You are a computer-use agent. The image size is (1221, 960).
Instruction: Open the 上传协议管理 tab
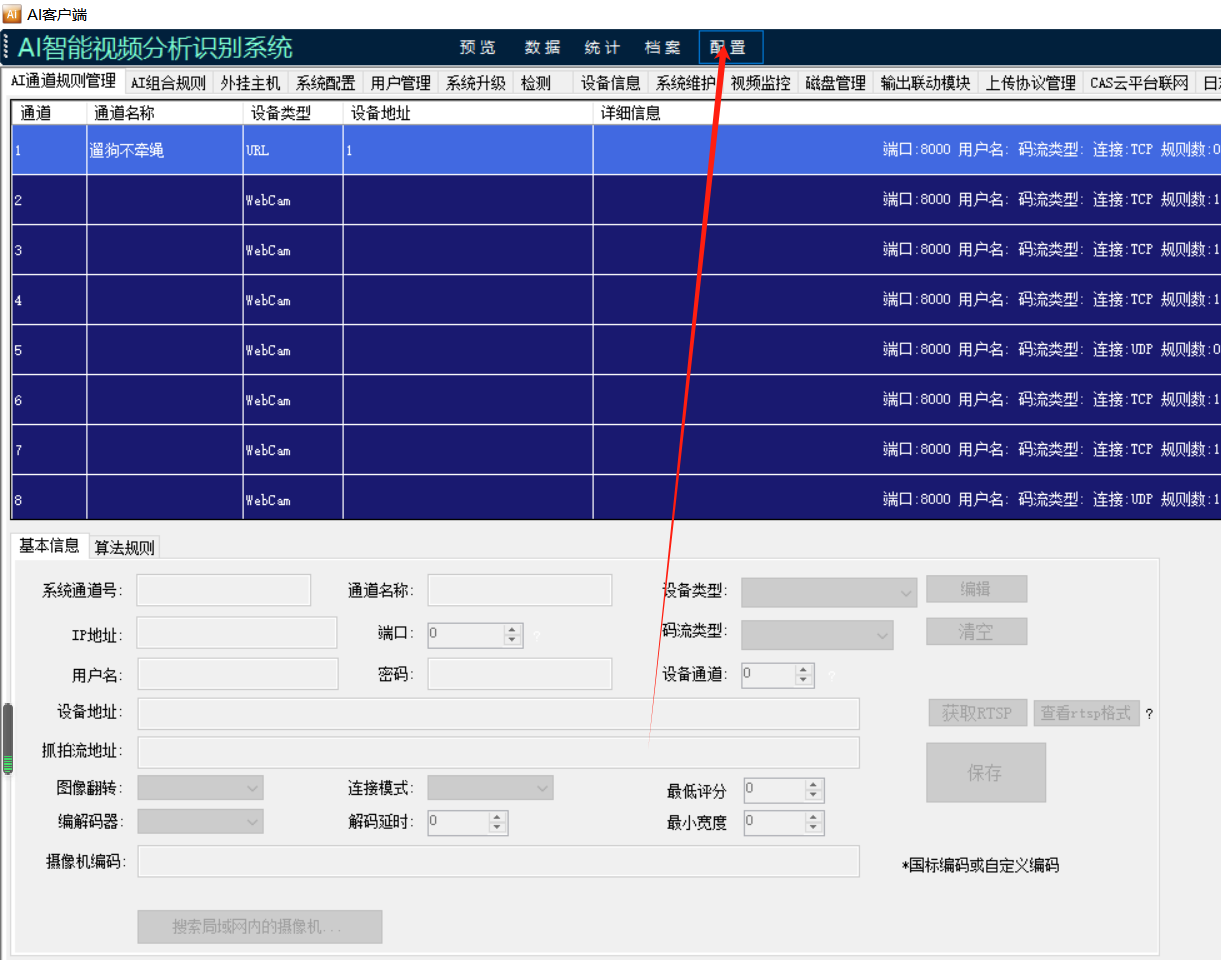tap(1030, 83)
